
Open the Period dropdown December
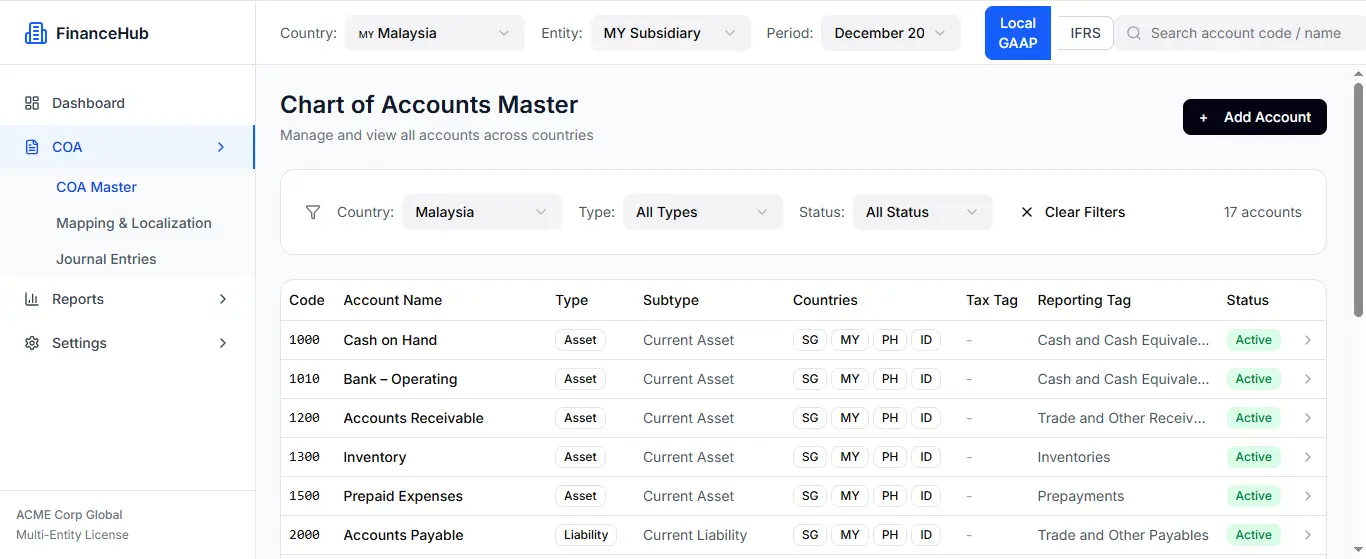pos(891,33)
